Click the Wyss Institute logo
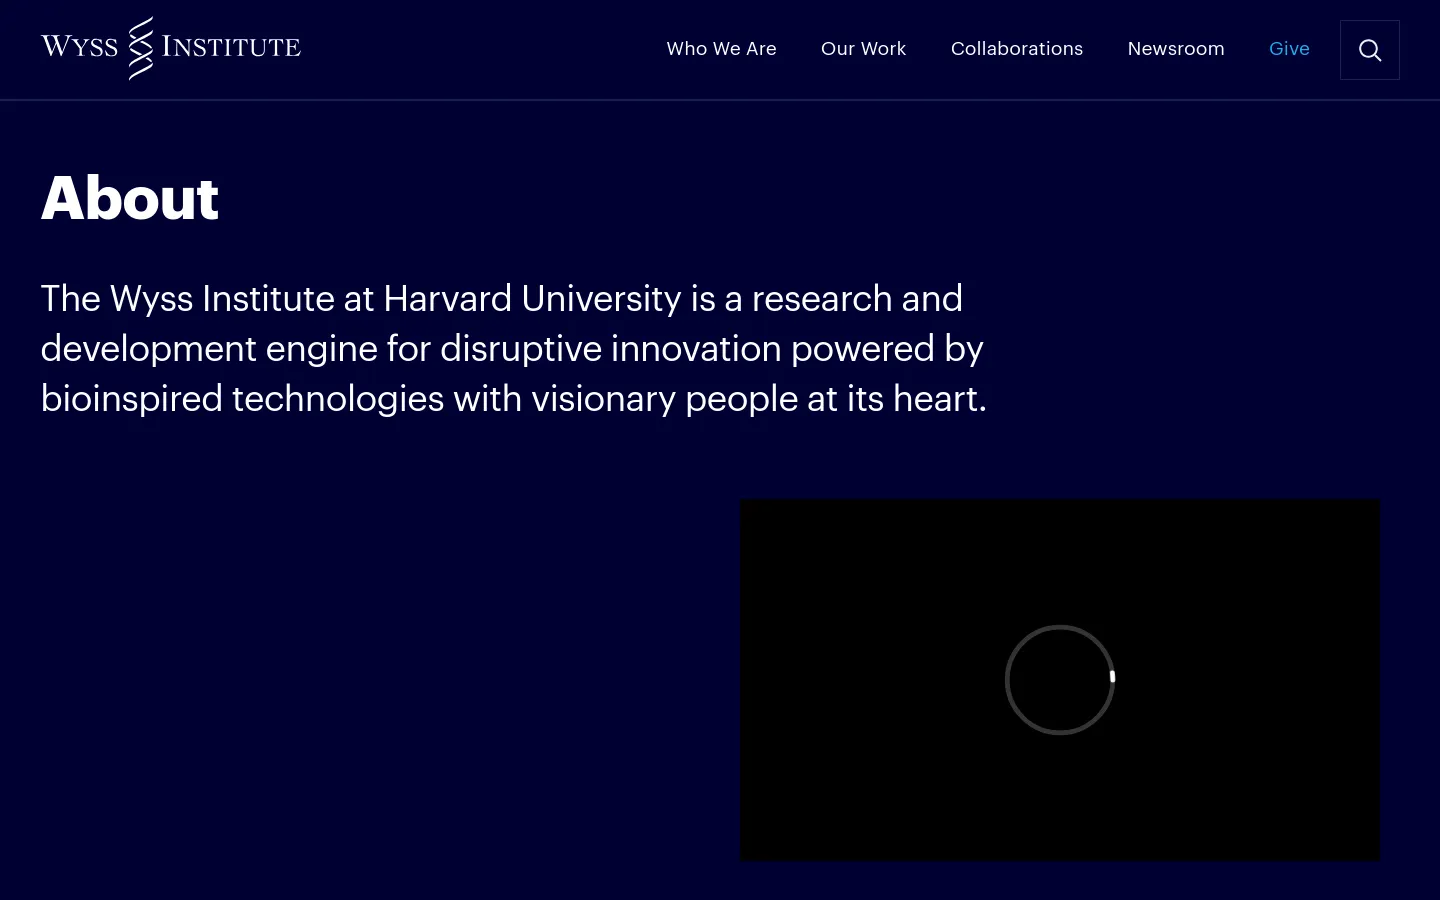Screen dimensions: 1440x900 point(171,48)
